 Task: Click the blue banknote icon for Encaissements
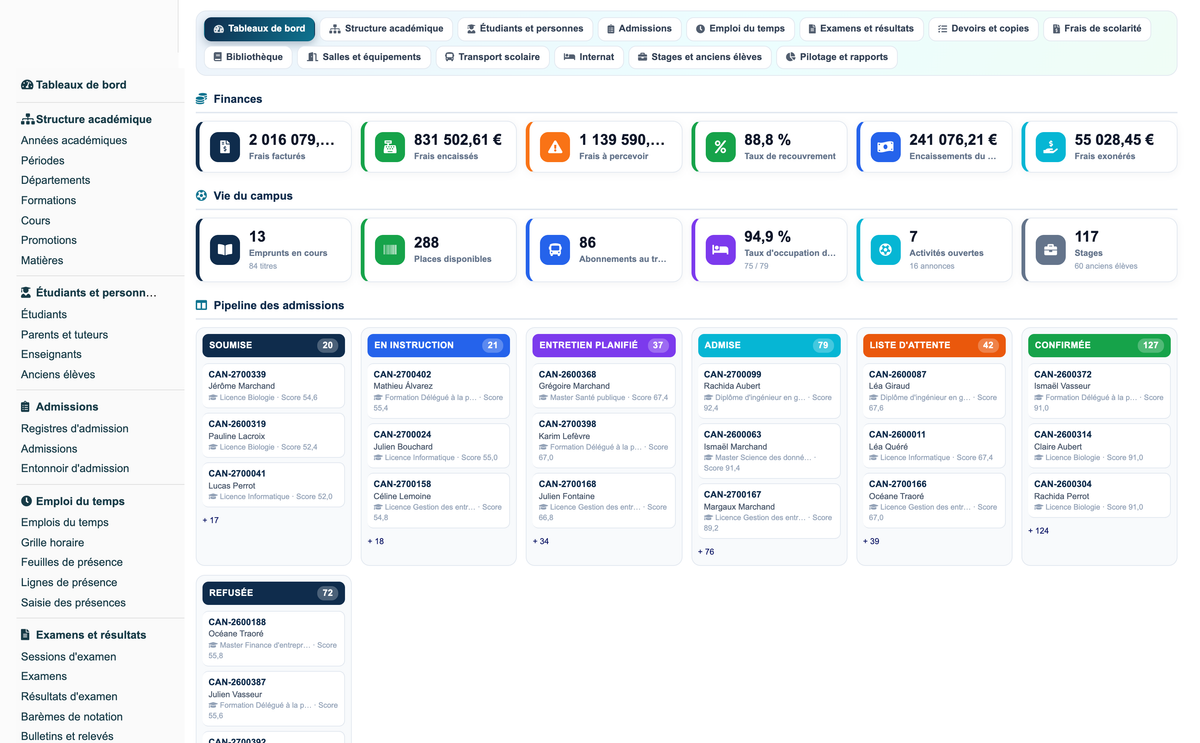click(885, 147)
